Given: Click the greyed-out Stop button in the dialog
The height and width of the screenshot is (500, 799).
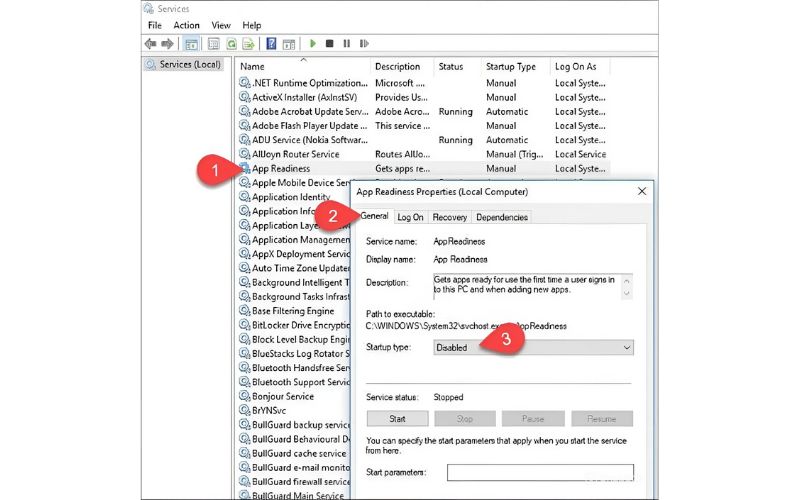Looking at the screenshot, I should pyautogui.click(x=465, y=419).
